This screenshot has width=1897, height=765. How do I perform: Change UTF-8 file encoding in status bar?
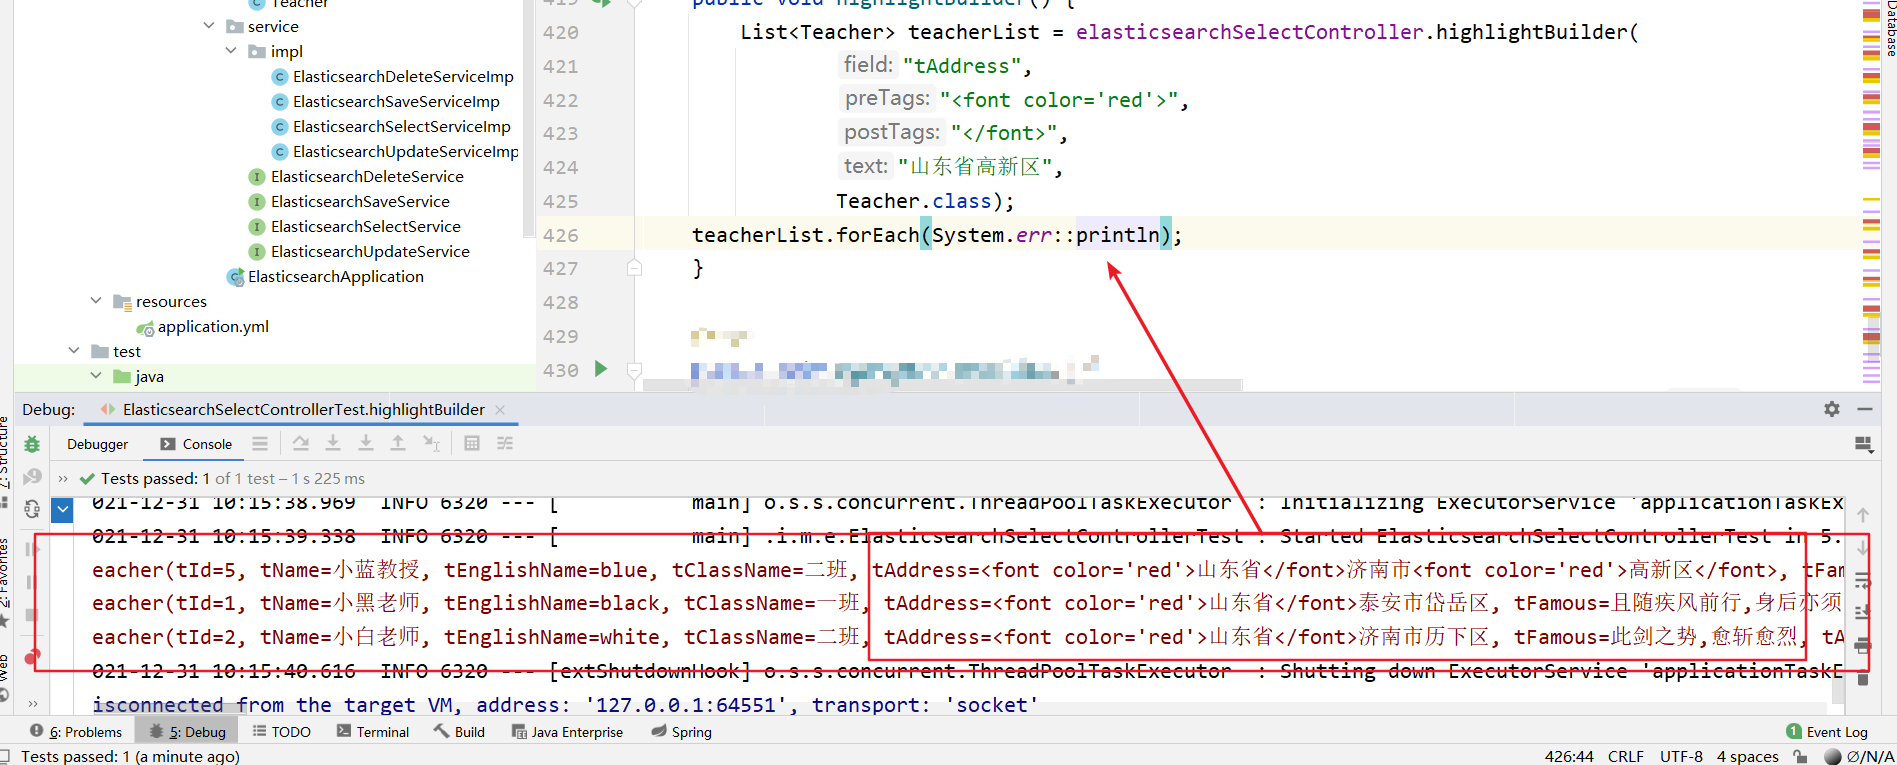pos(1681,756)
